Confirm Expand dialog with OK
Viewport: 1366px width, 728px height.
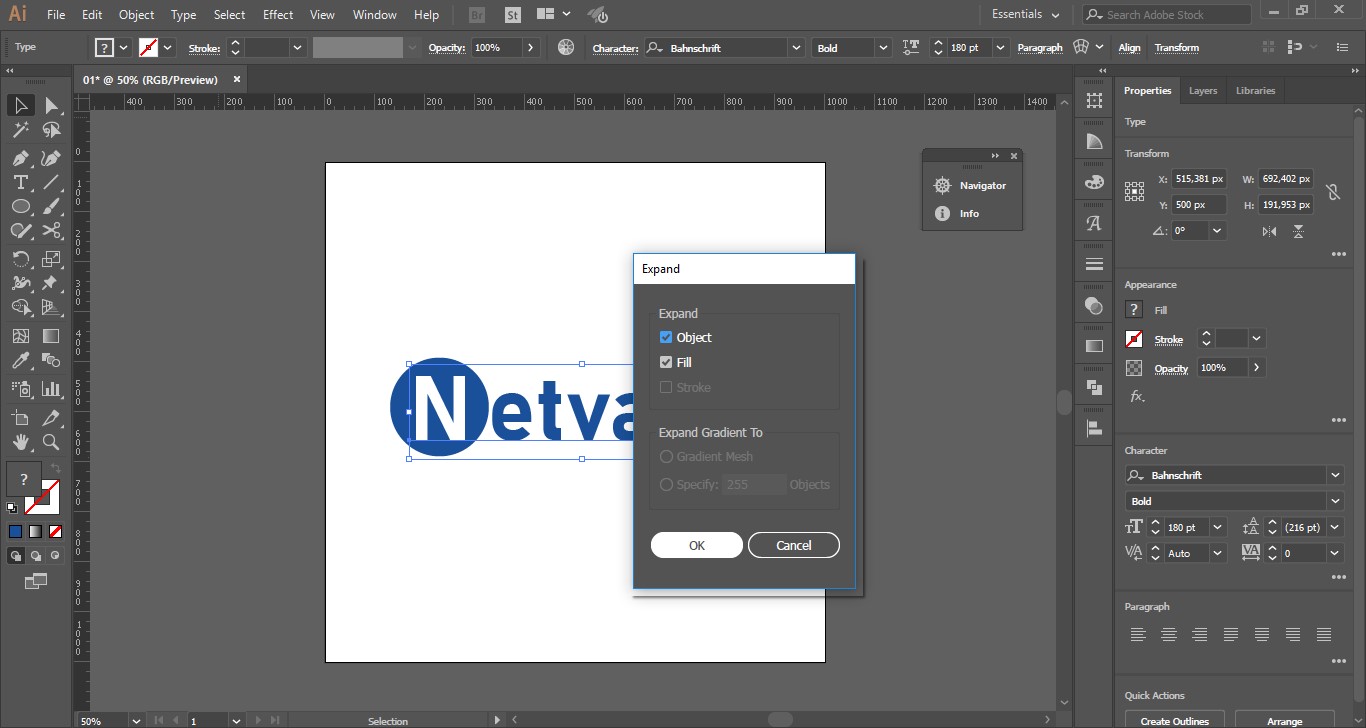696,545
